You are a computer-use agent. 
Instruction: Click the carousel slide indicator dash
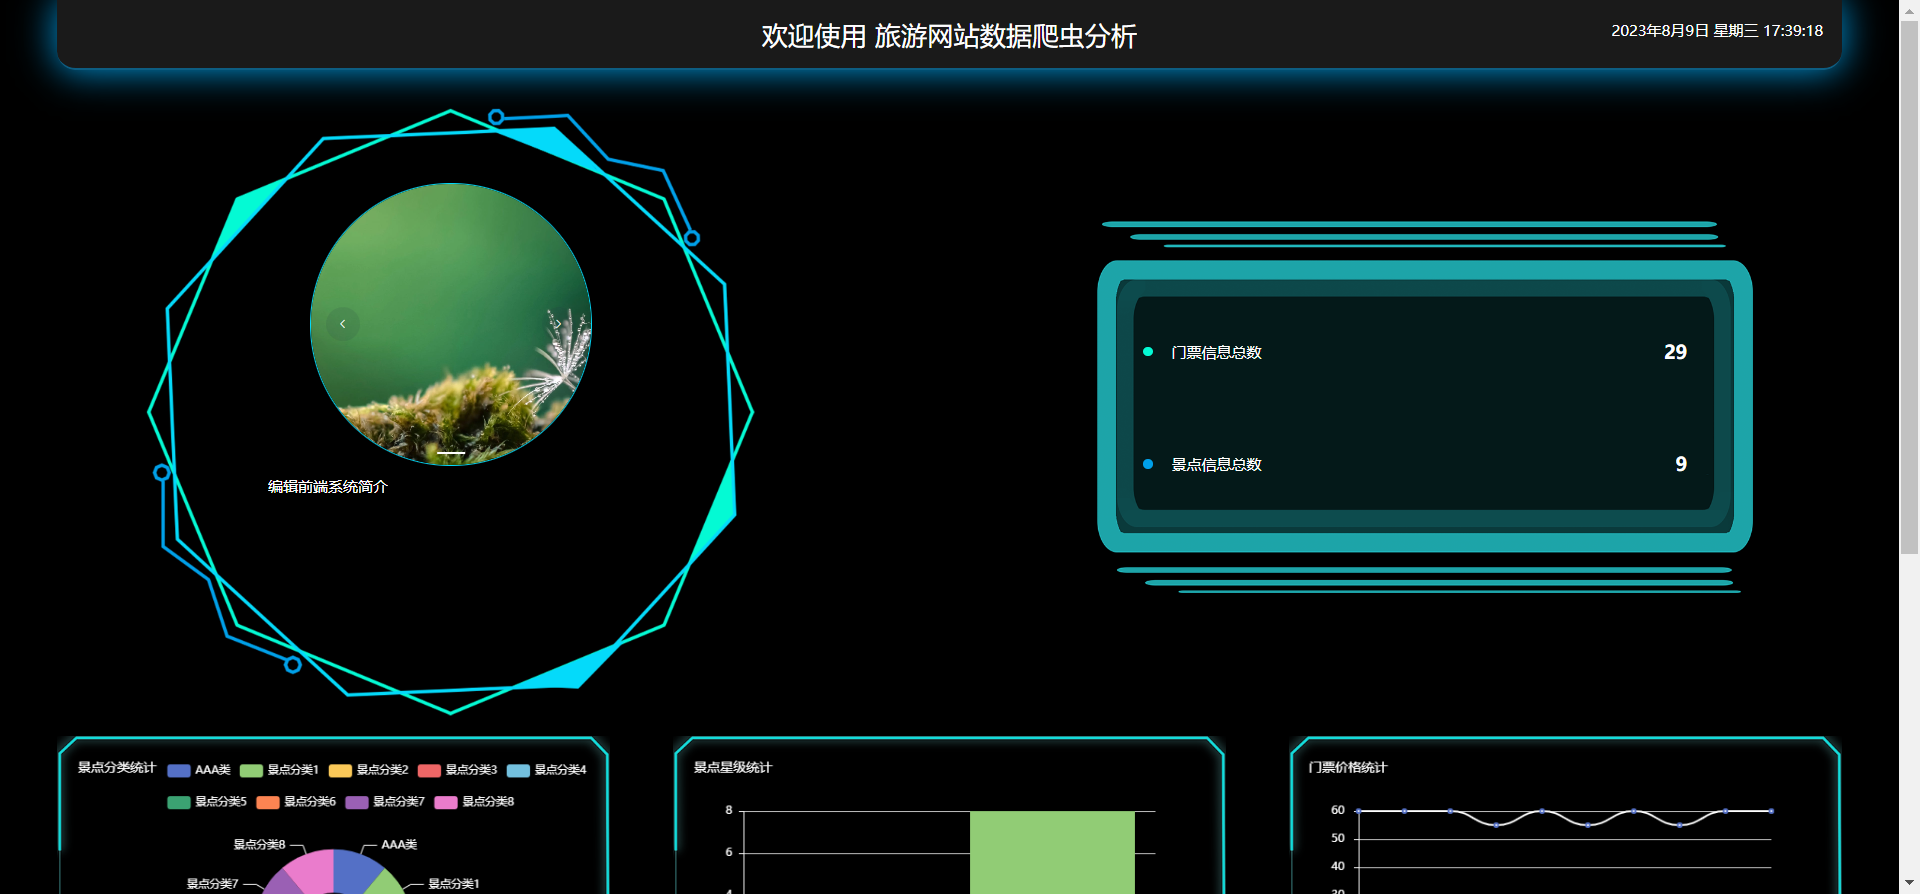pyautogui.click(x=451, y=453)
